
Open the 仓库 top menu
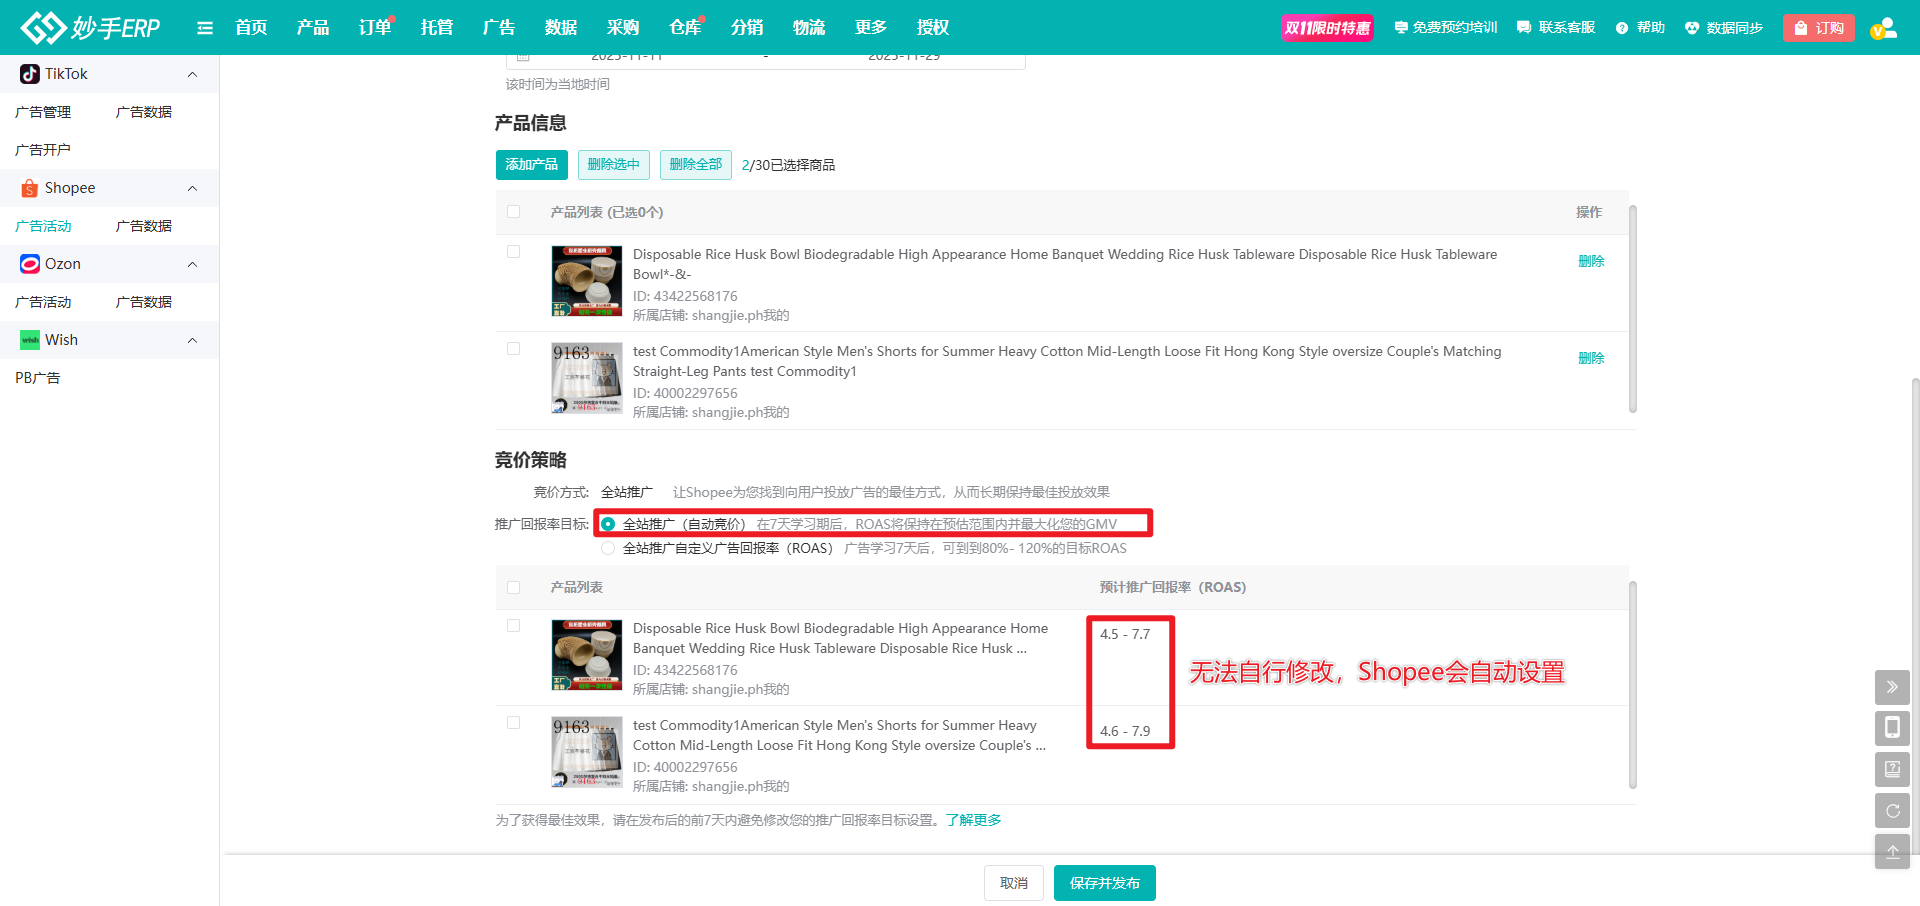(685, 28)
